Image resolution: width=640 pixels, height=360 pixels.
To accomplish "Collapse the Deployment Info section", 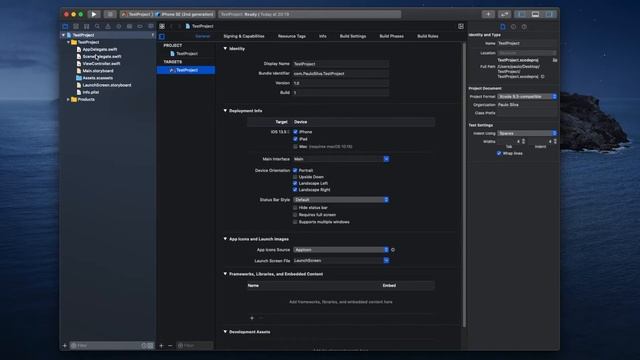I will (225, 111).
